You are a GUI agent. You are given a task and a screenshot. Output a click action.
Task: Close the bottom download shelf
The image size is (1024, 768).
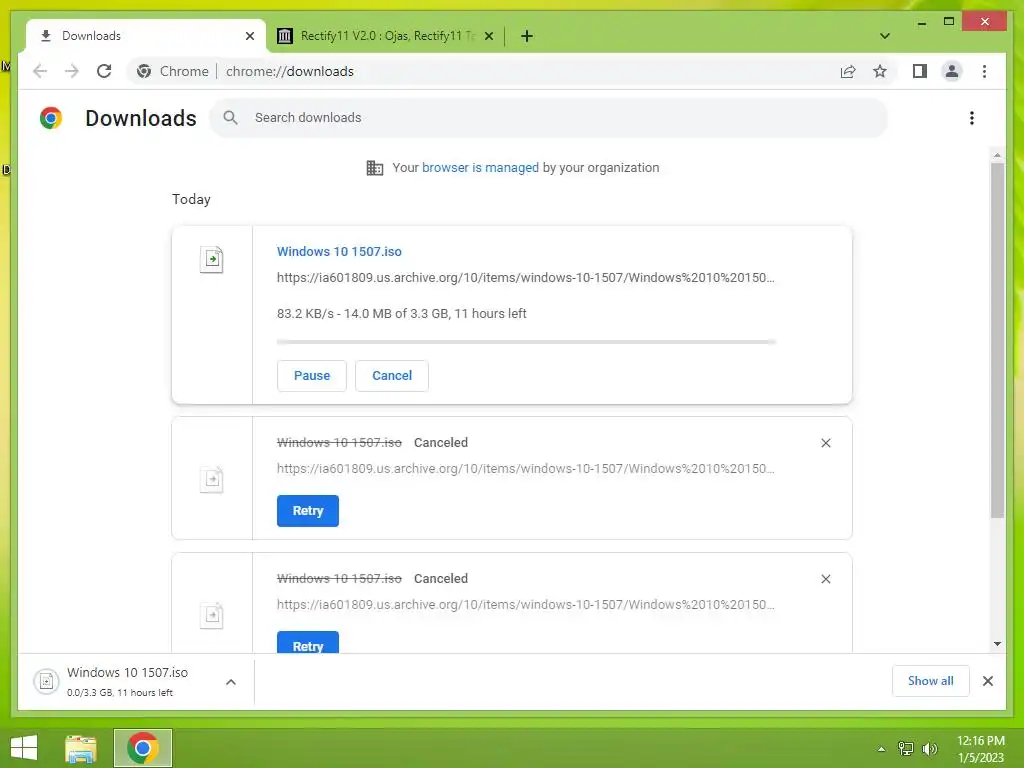coord(987,681)
